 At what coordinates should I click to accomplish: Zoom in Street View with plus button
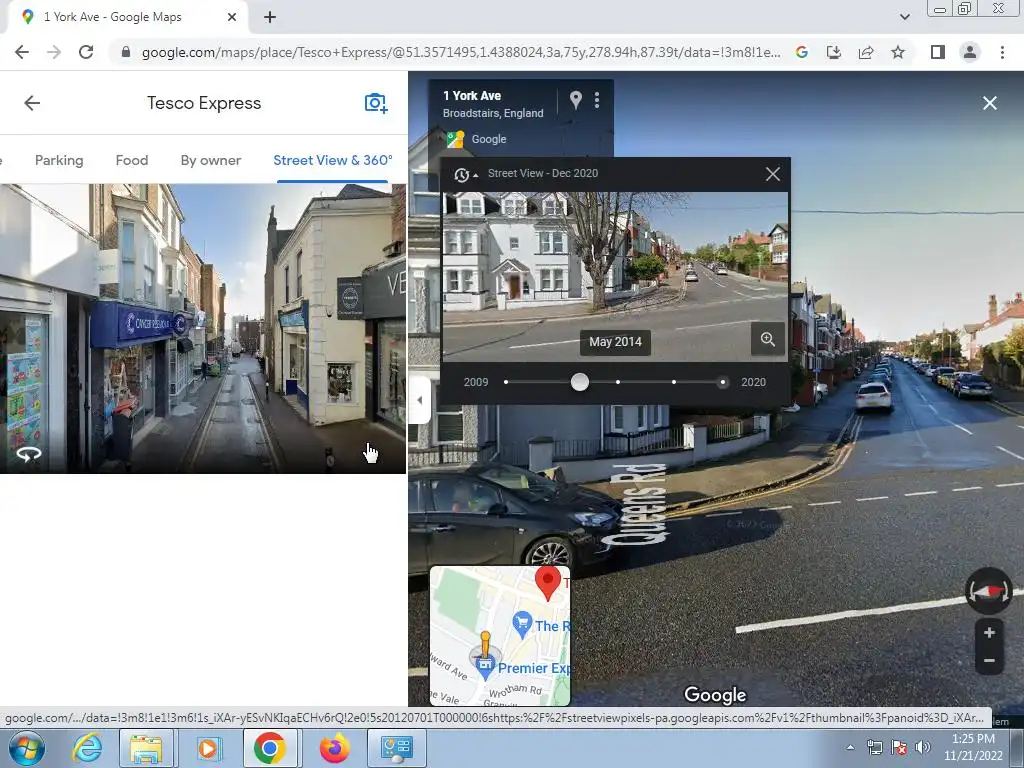pyautogui.click(x=989, y=633)
